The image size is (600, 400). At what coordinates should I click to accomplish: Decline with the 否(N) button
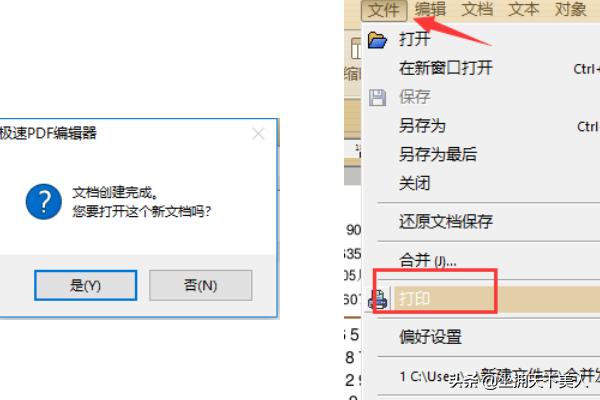tap(201, 285)
